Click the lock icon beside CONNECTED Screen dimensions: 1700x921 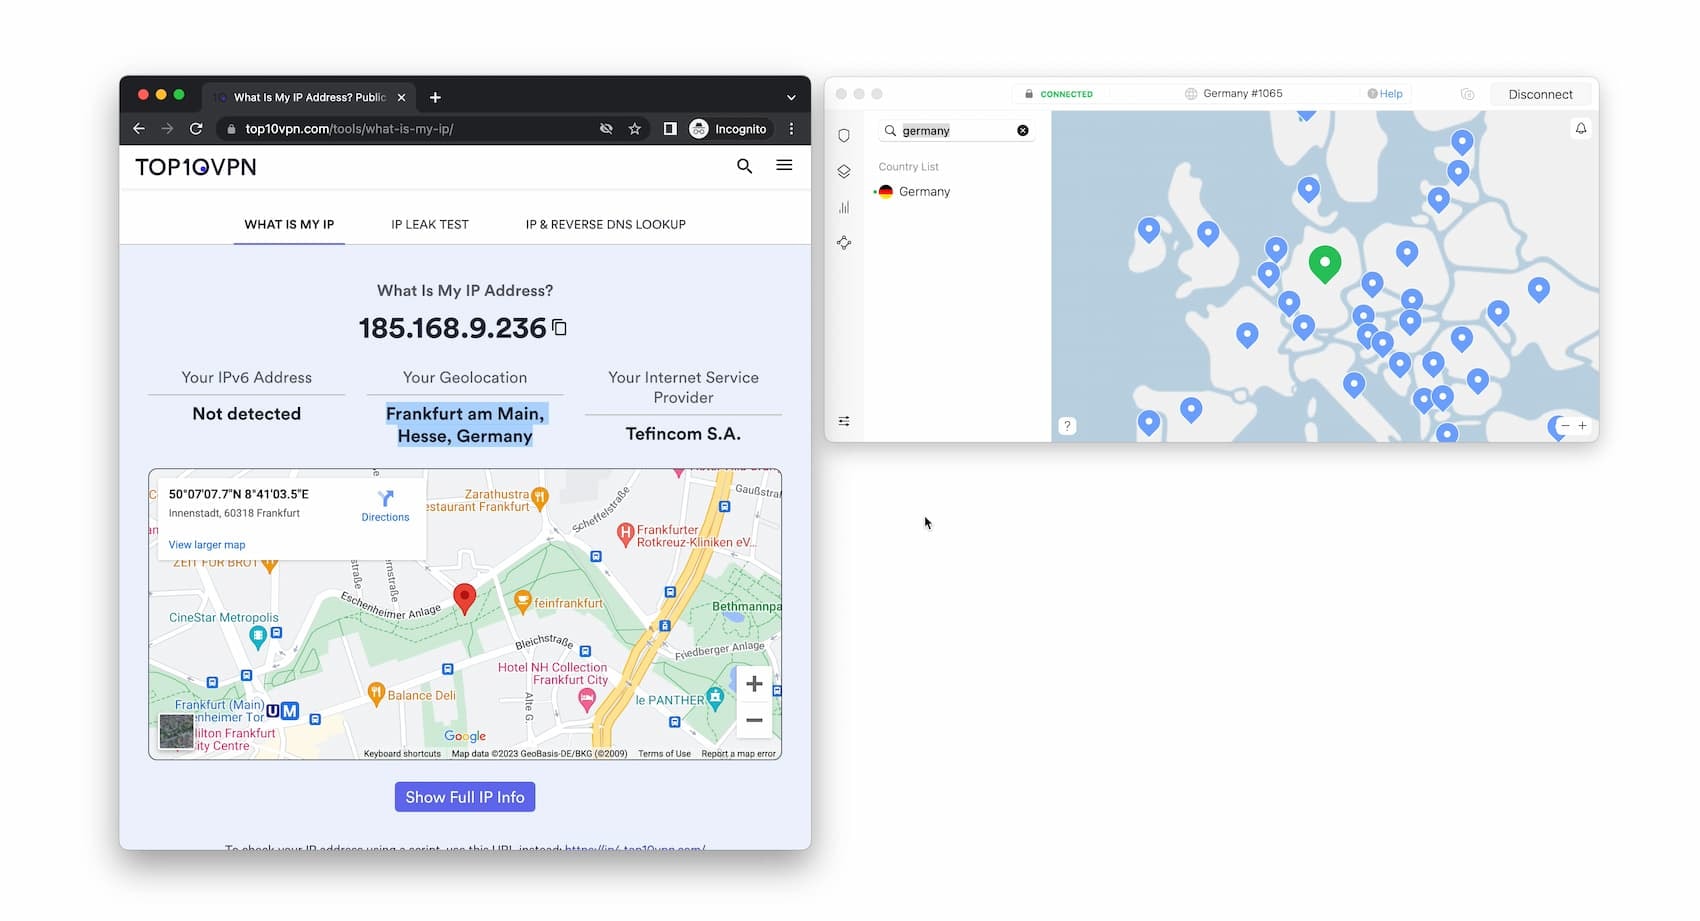click(x=1028, y=94)
